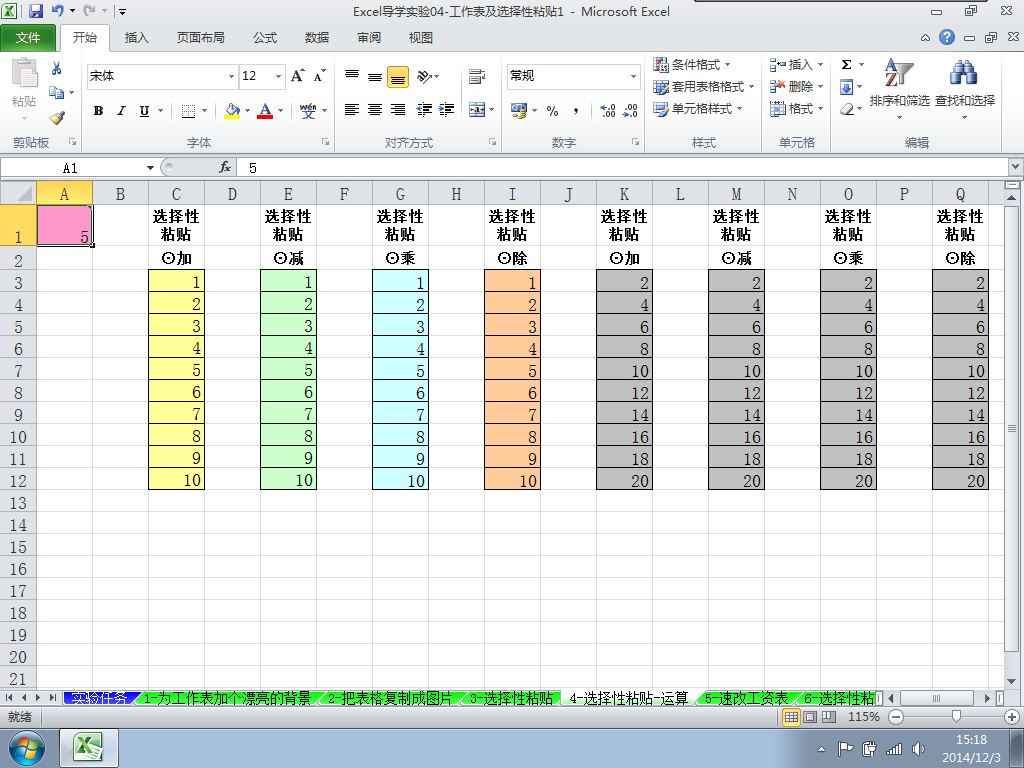Apply red font color button
Viewport: 1024px width, 768px height.
click(265, 111)
